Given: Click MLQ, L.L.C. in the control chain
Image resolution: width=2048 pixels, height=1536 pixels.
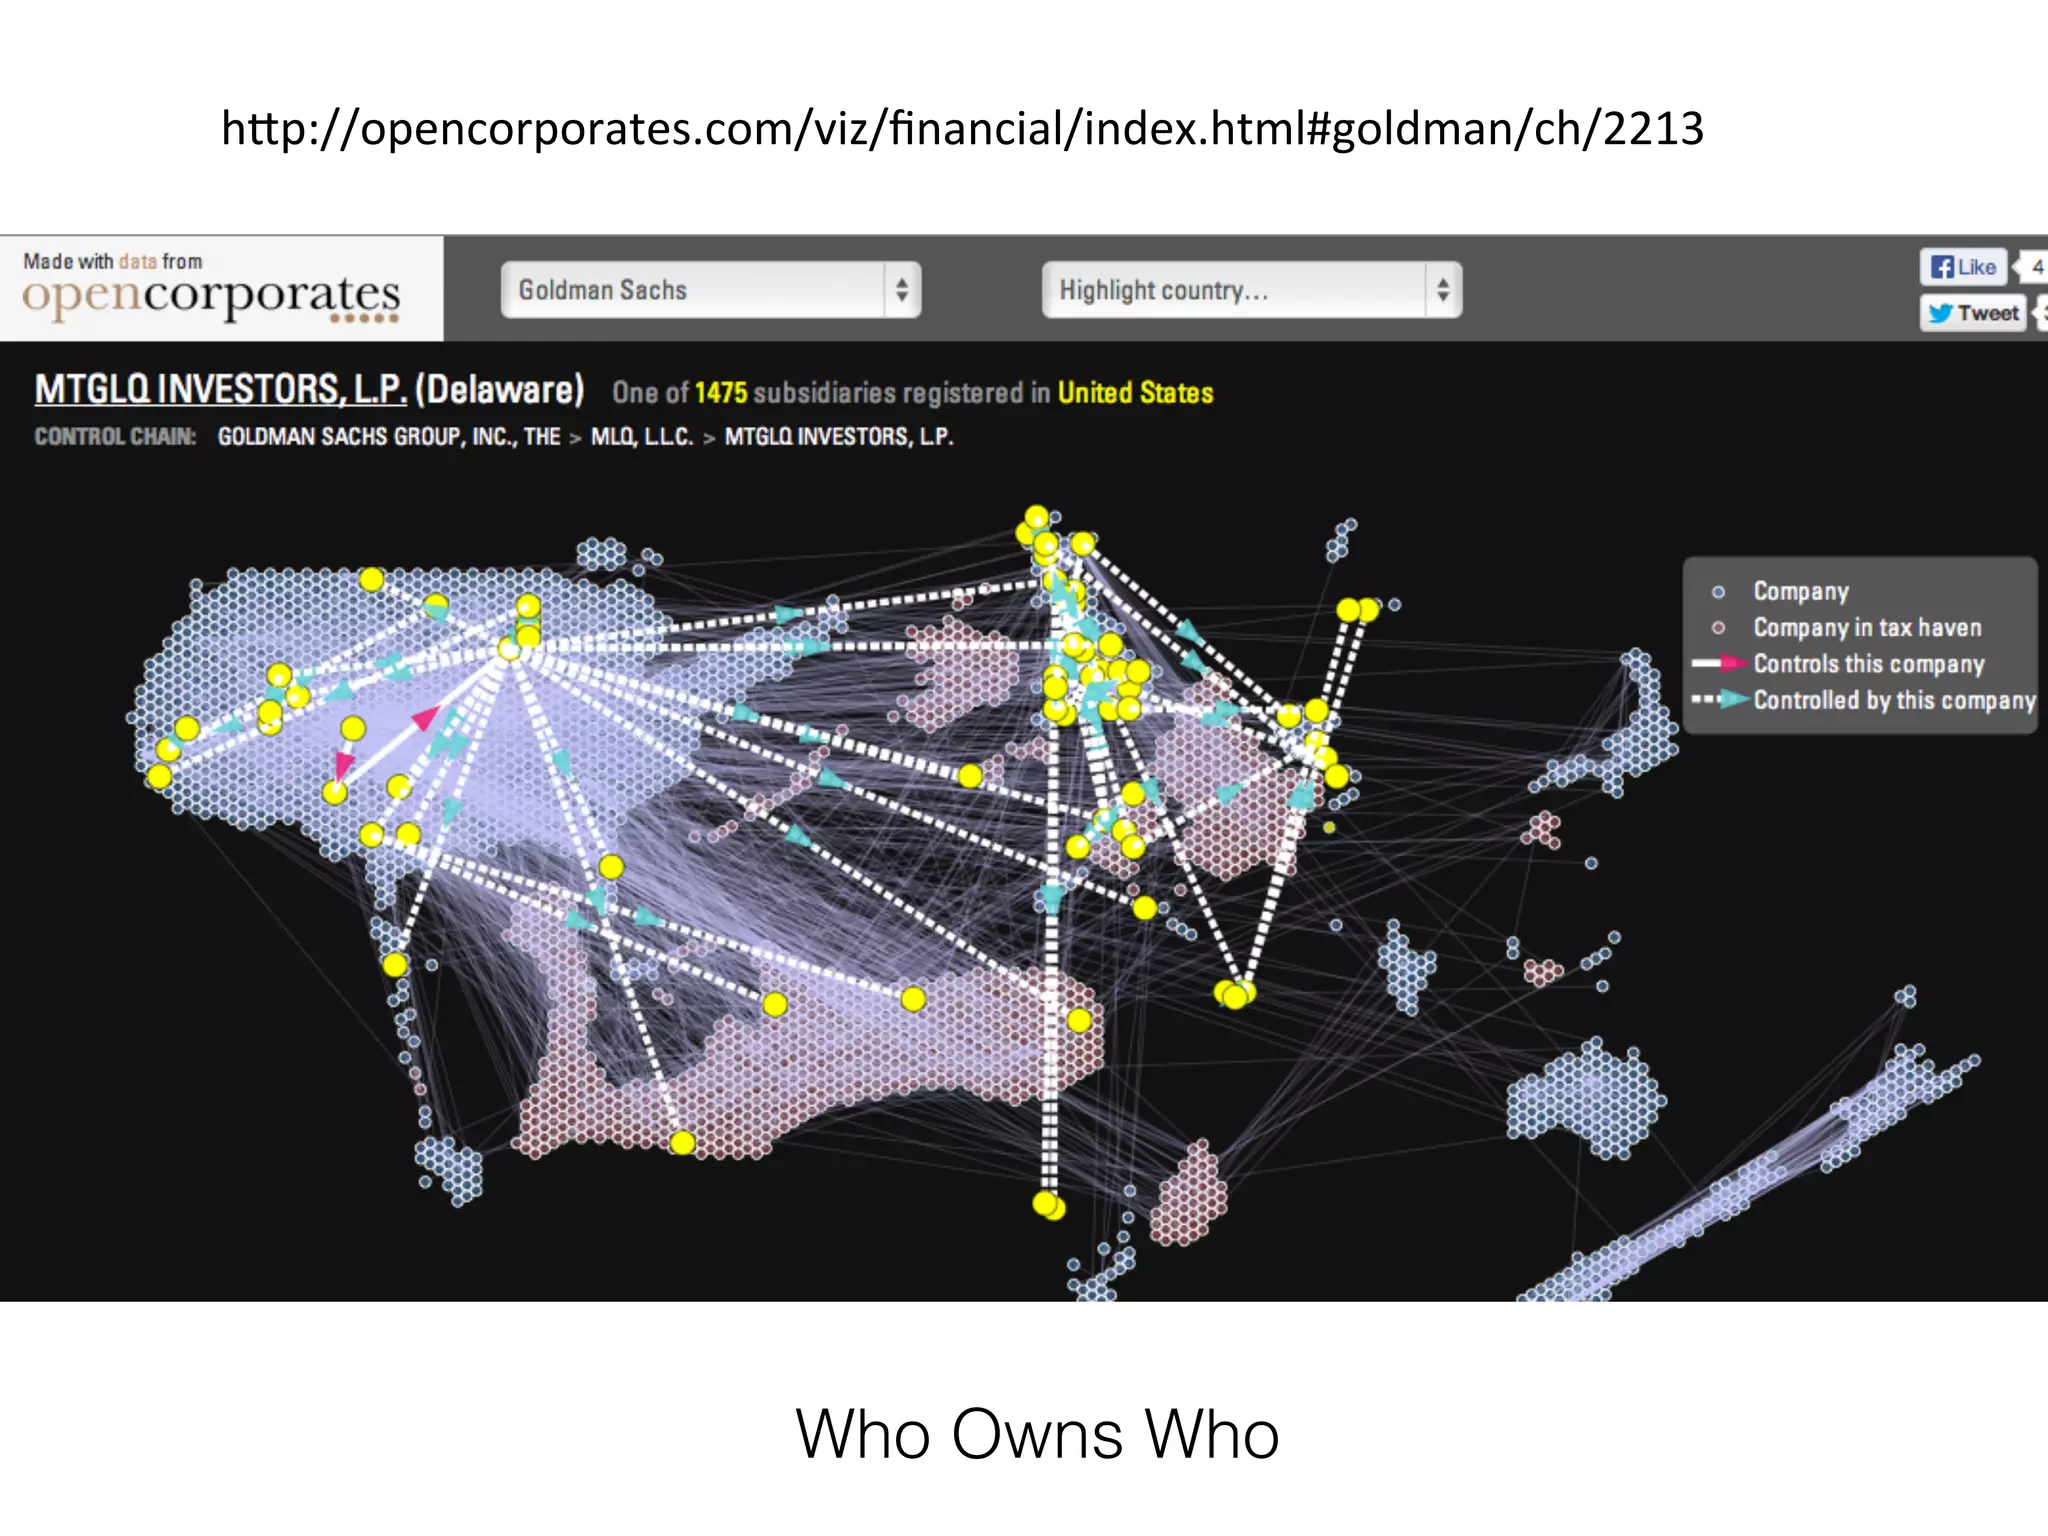Looking at the screenshot, I should click(x=641, y=437).
